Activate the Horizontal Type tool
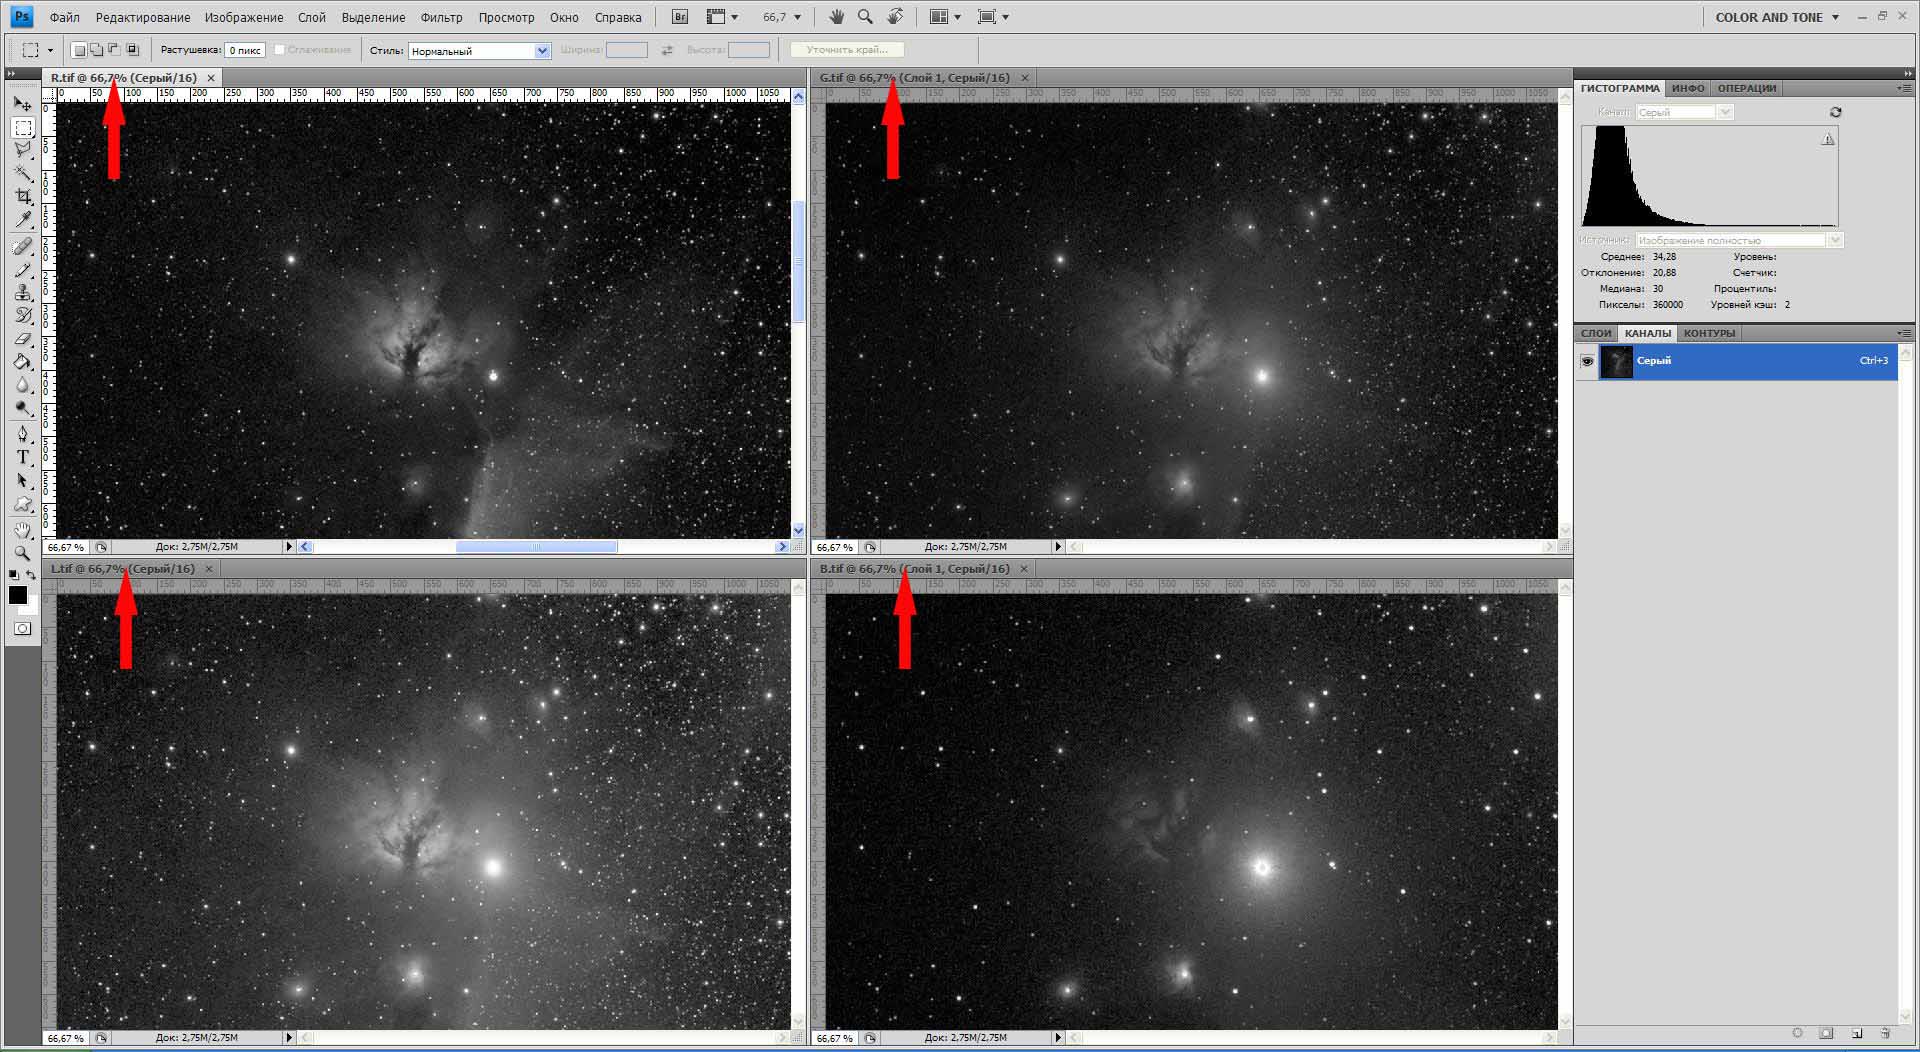This screenshot has width=1920, height=1052. [22, 457]
